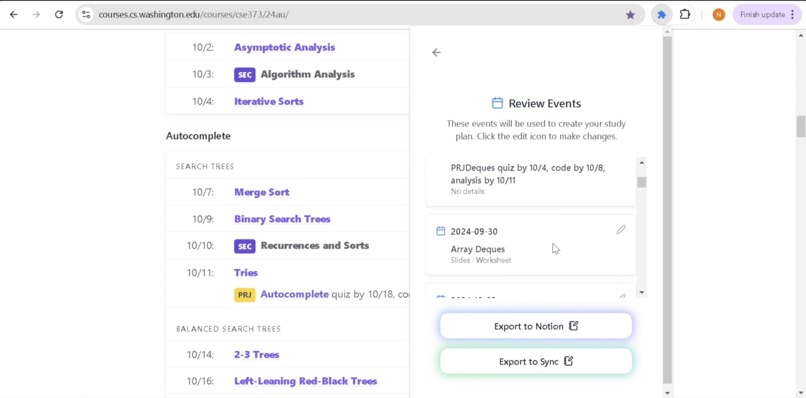The width and height of the screenshot is (806, 398).
Task: Go back with the panel's arrow
Action: point(436,52)
